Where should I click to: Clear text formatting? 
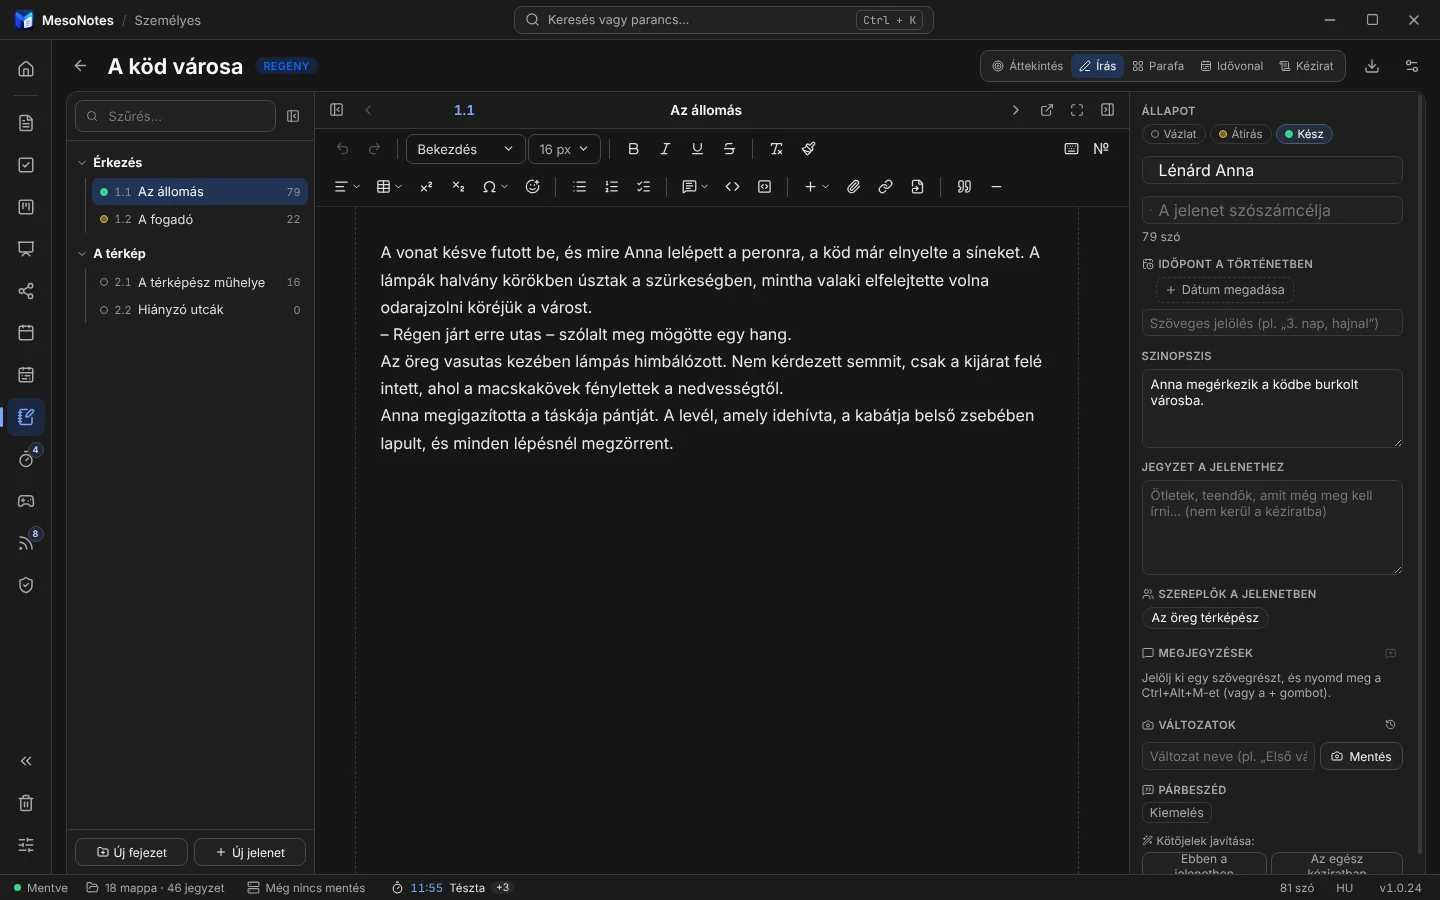click(x=777, y=149)
